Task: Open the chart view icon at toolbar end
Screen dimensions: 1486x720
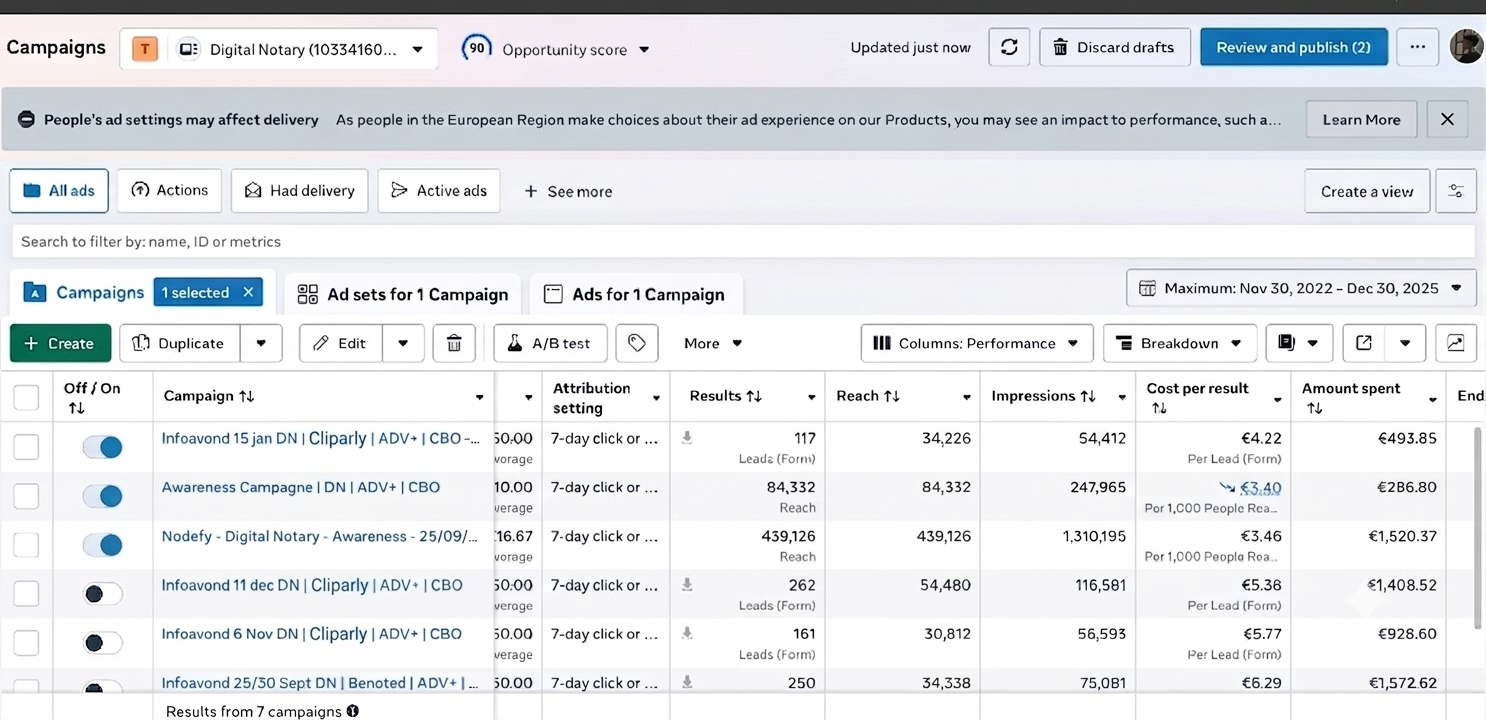Action: click(1455, 343)
